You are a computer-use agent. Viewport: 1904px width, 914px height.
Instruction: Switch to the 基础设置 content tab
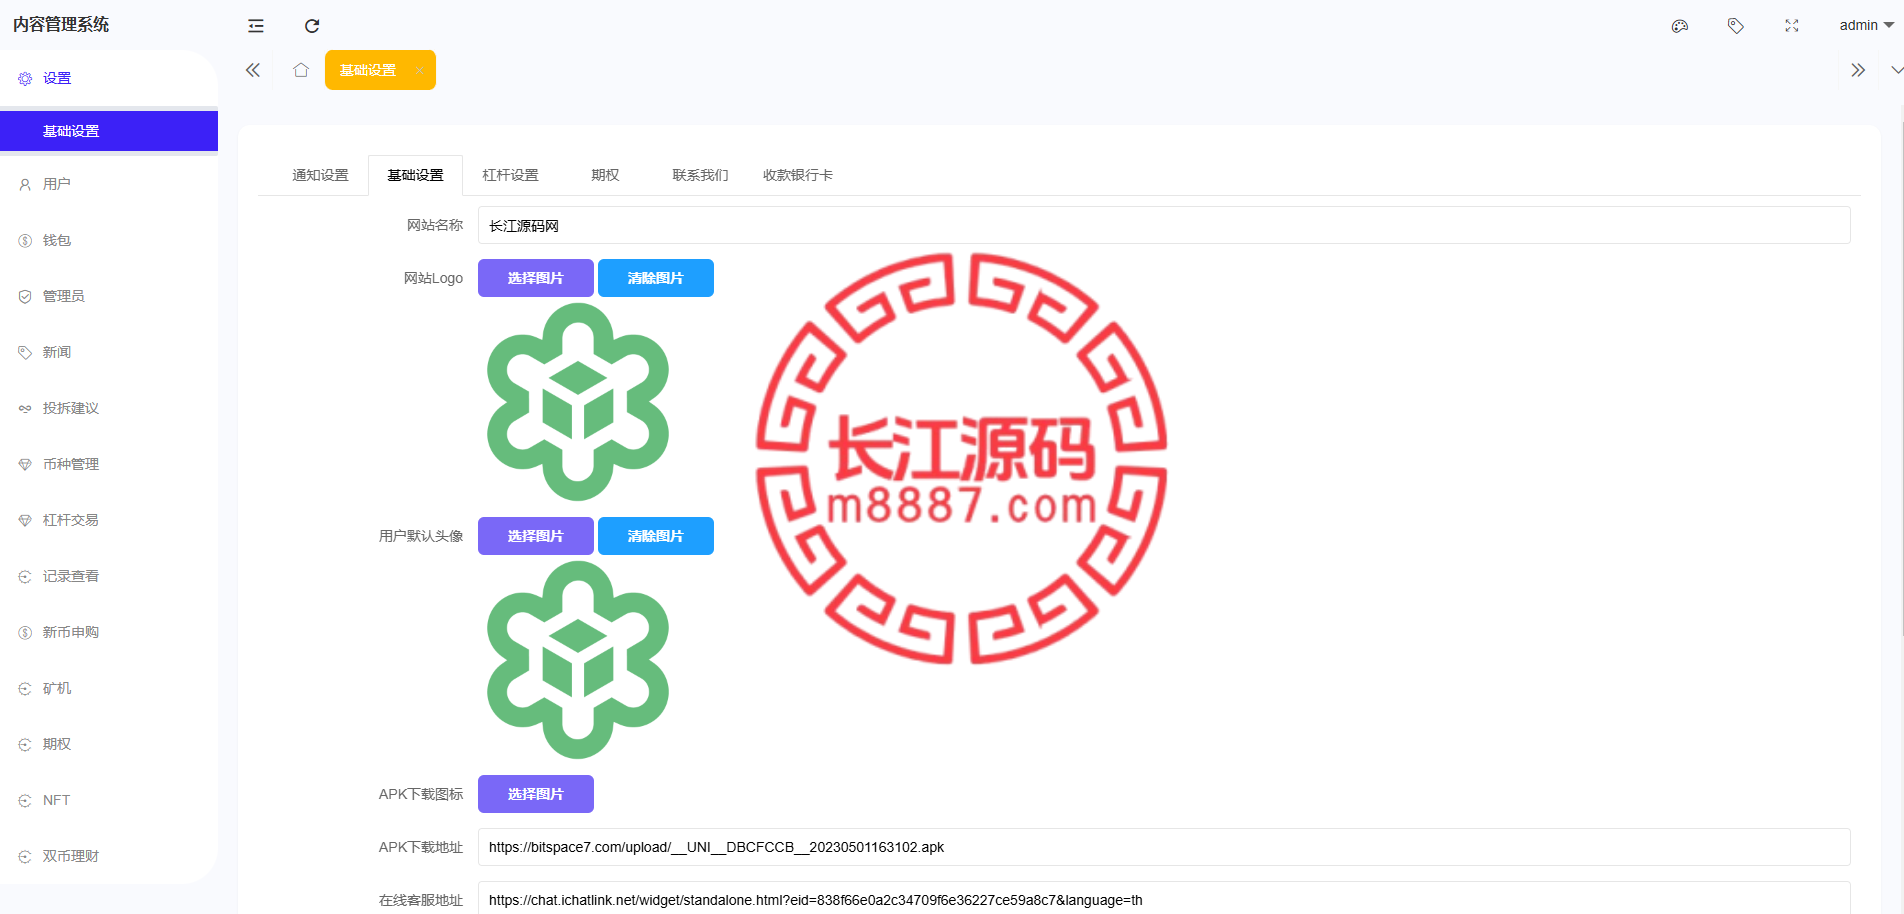pos(415,175)
